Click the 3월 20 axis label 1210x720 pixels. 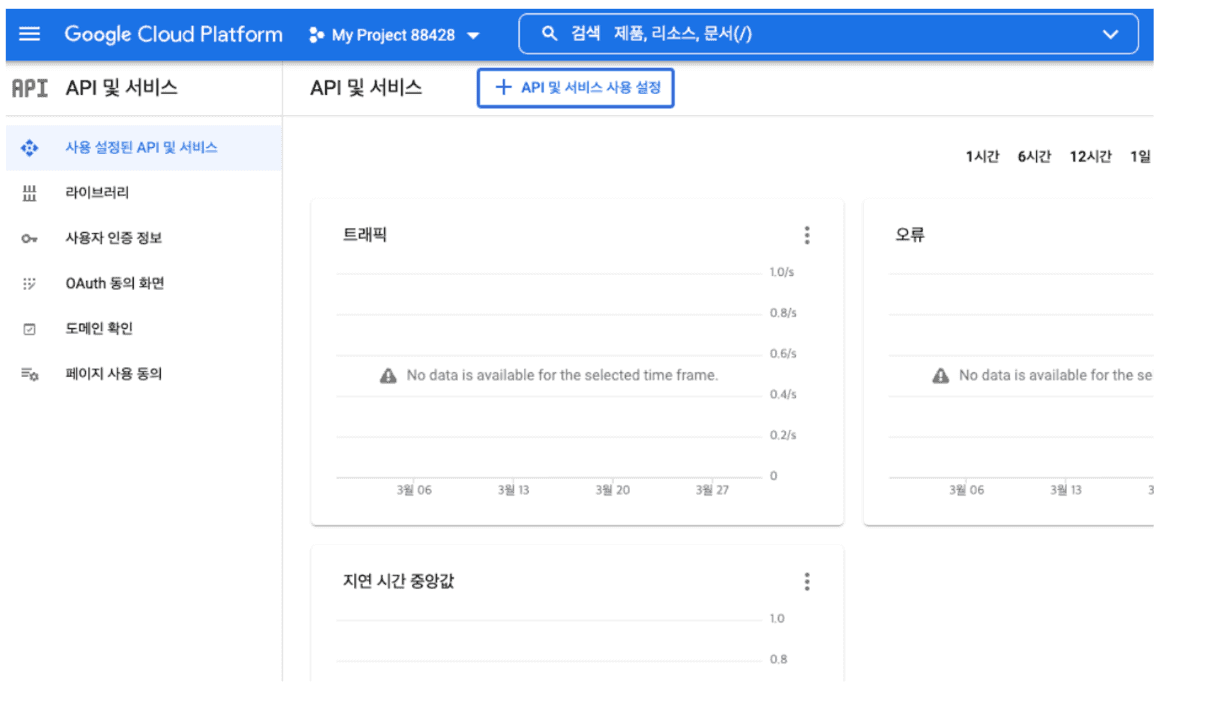point(612,490)
